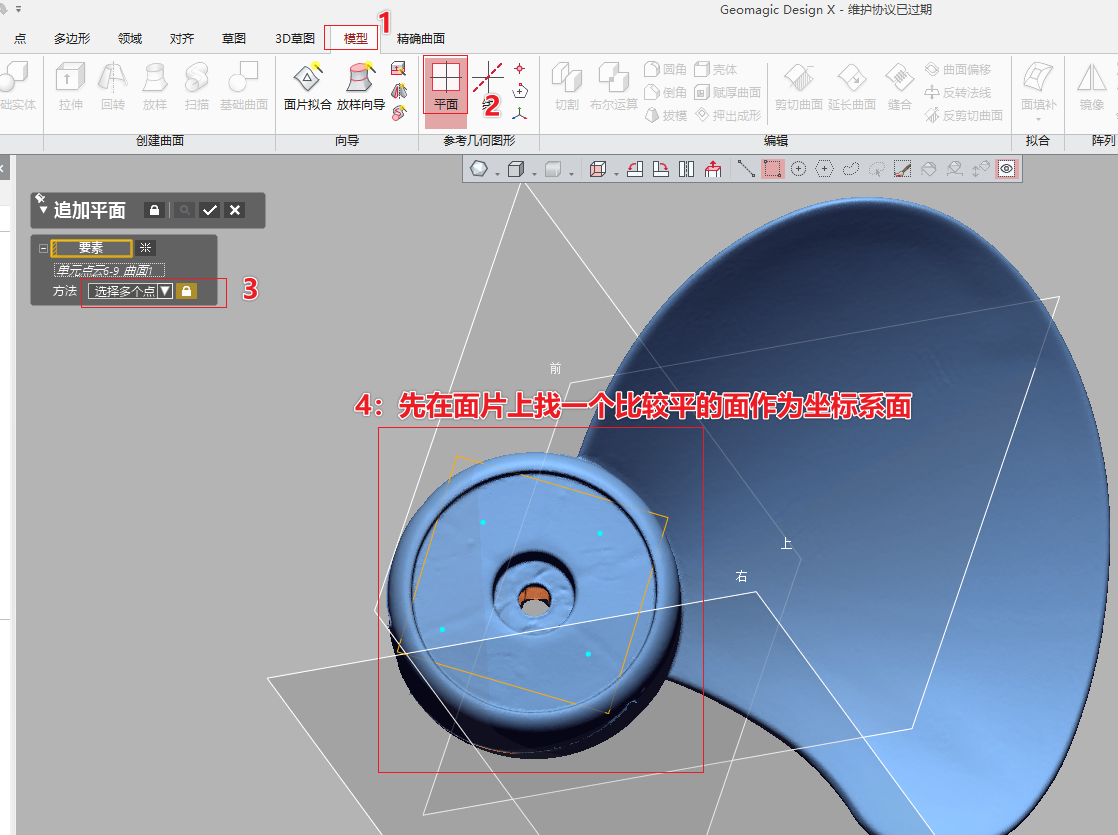Select the 缝合 (Sew) surface tool
This screenshot has height=835, width=1118.
coord(899,85)
